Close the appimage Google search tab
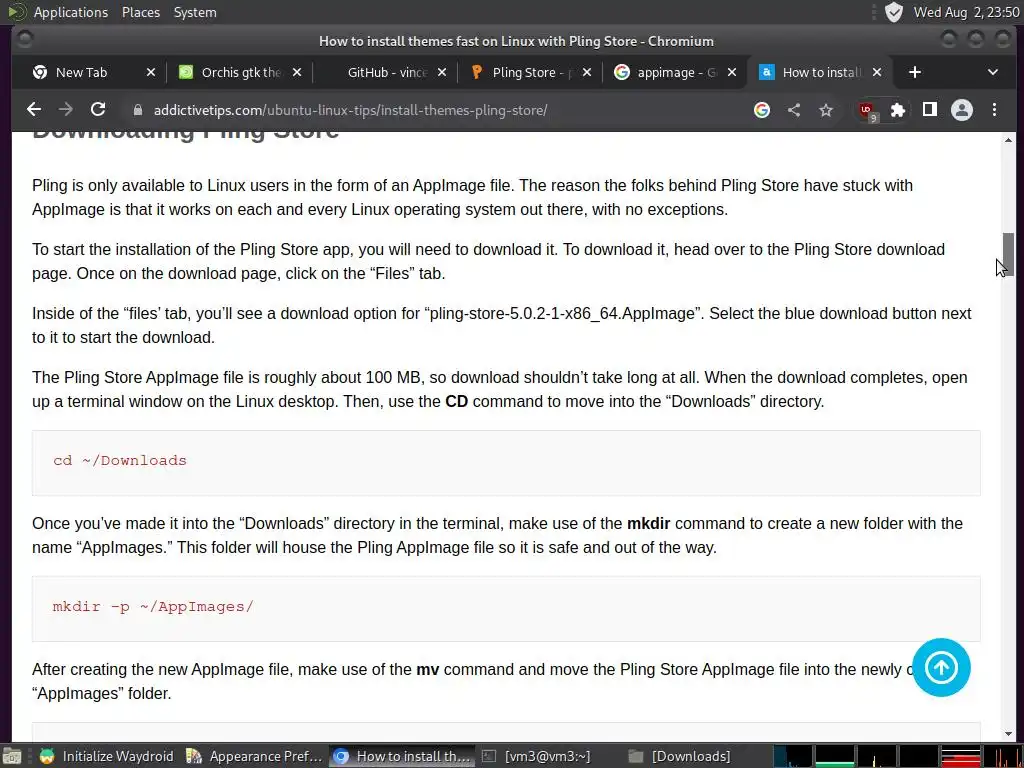The image size is (1024, 768). (732, 72)
